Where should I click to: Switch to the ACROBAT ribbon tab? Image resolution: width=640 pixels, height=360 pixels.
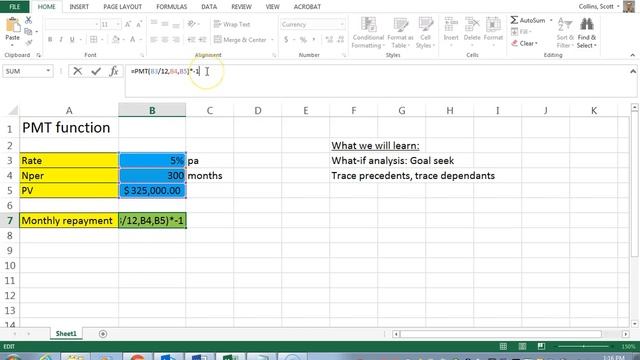(307, 7)
